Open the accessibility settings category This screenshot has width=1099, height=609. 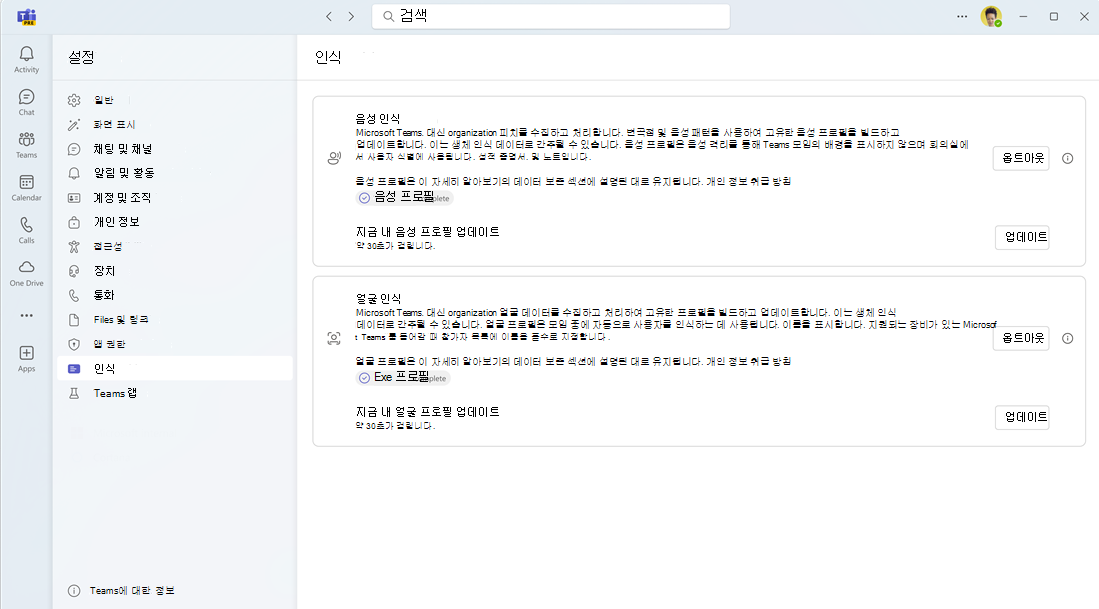[175, 247]
